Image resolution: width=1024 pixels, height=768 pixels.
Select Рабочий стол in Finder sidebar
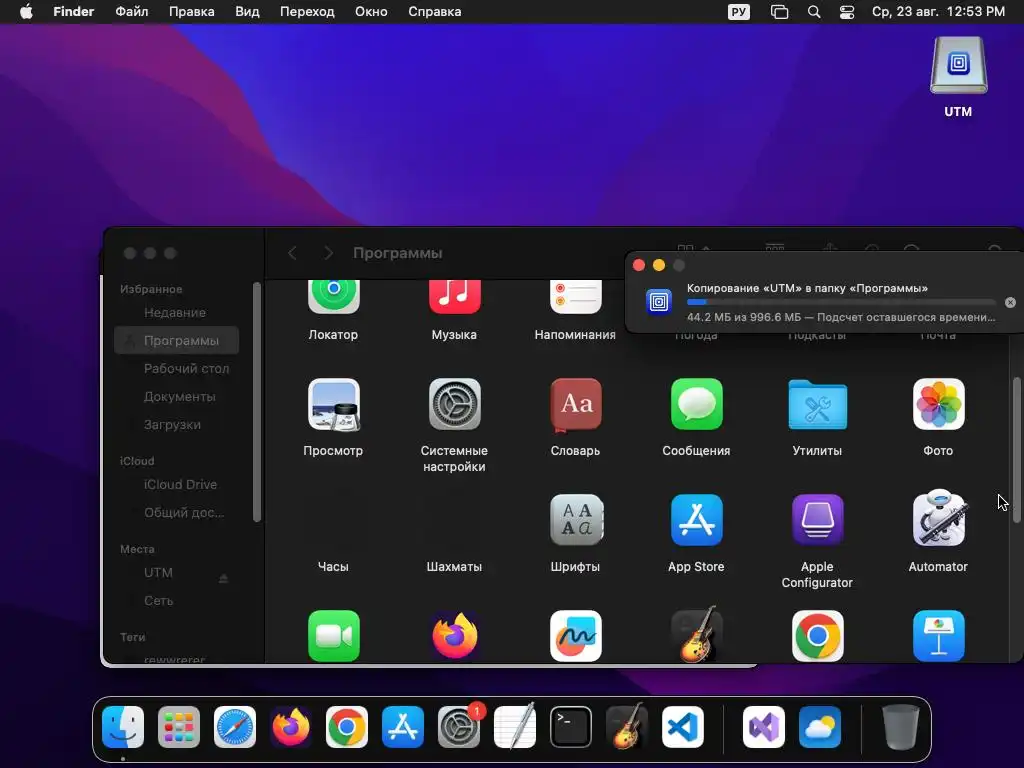pos(176,368)
